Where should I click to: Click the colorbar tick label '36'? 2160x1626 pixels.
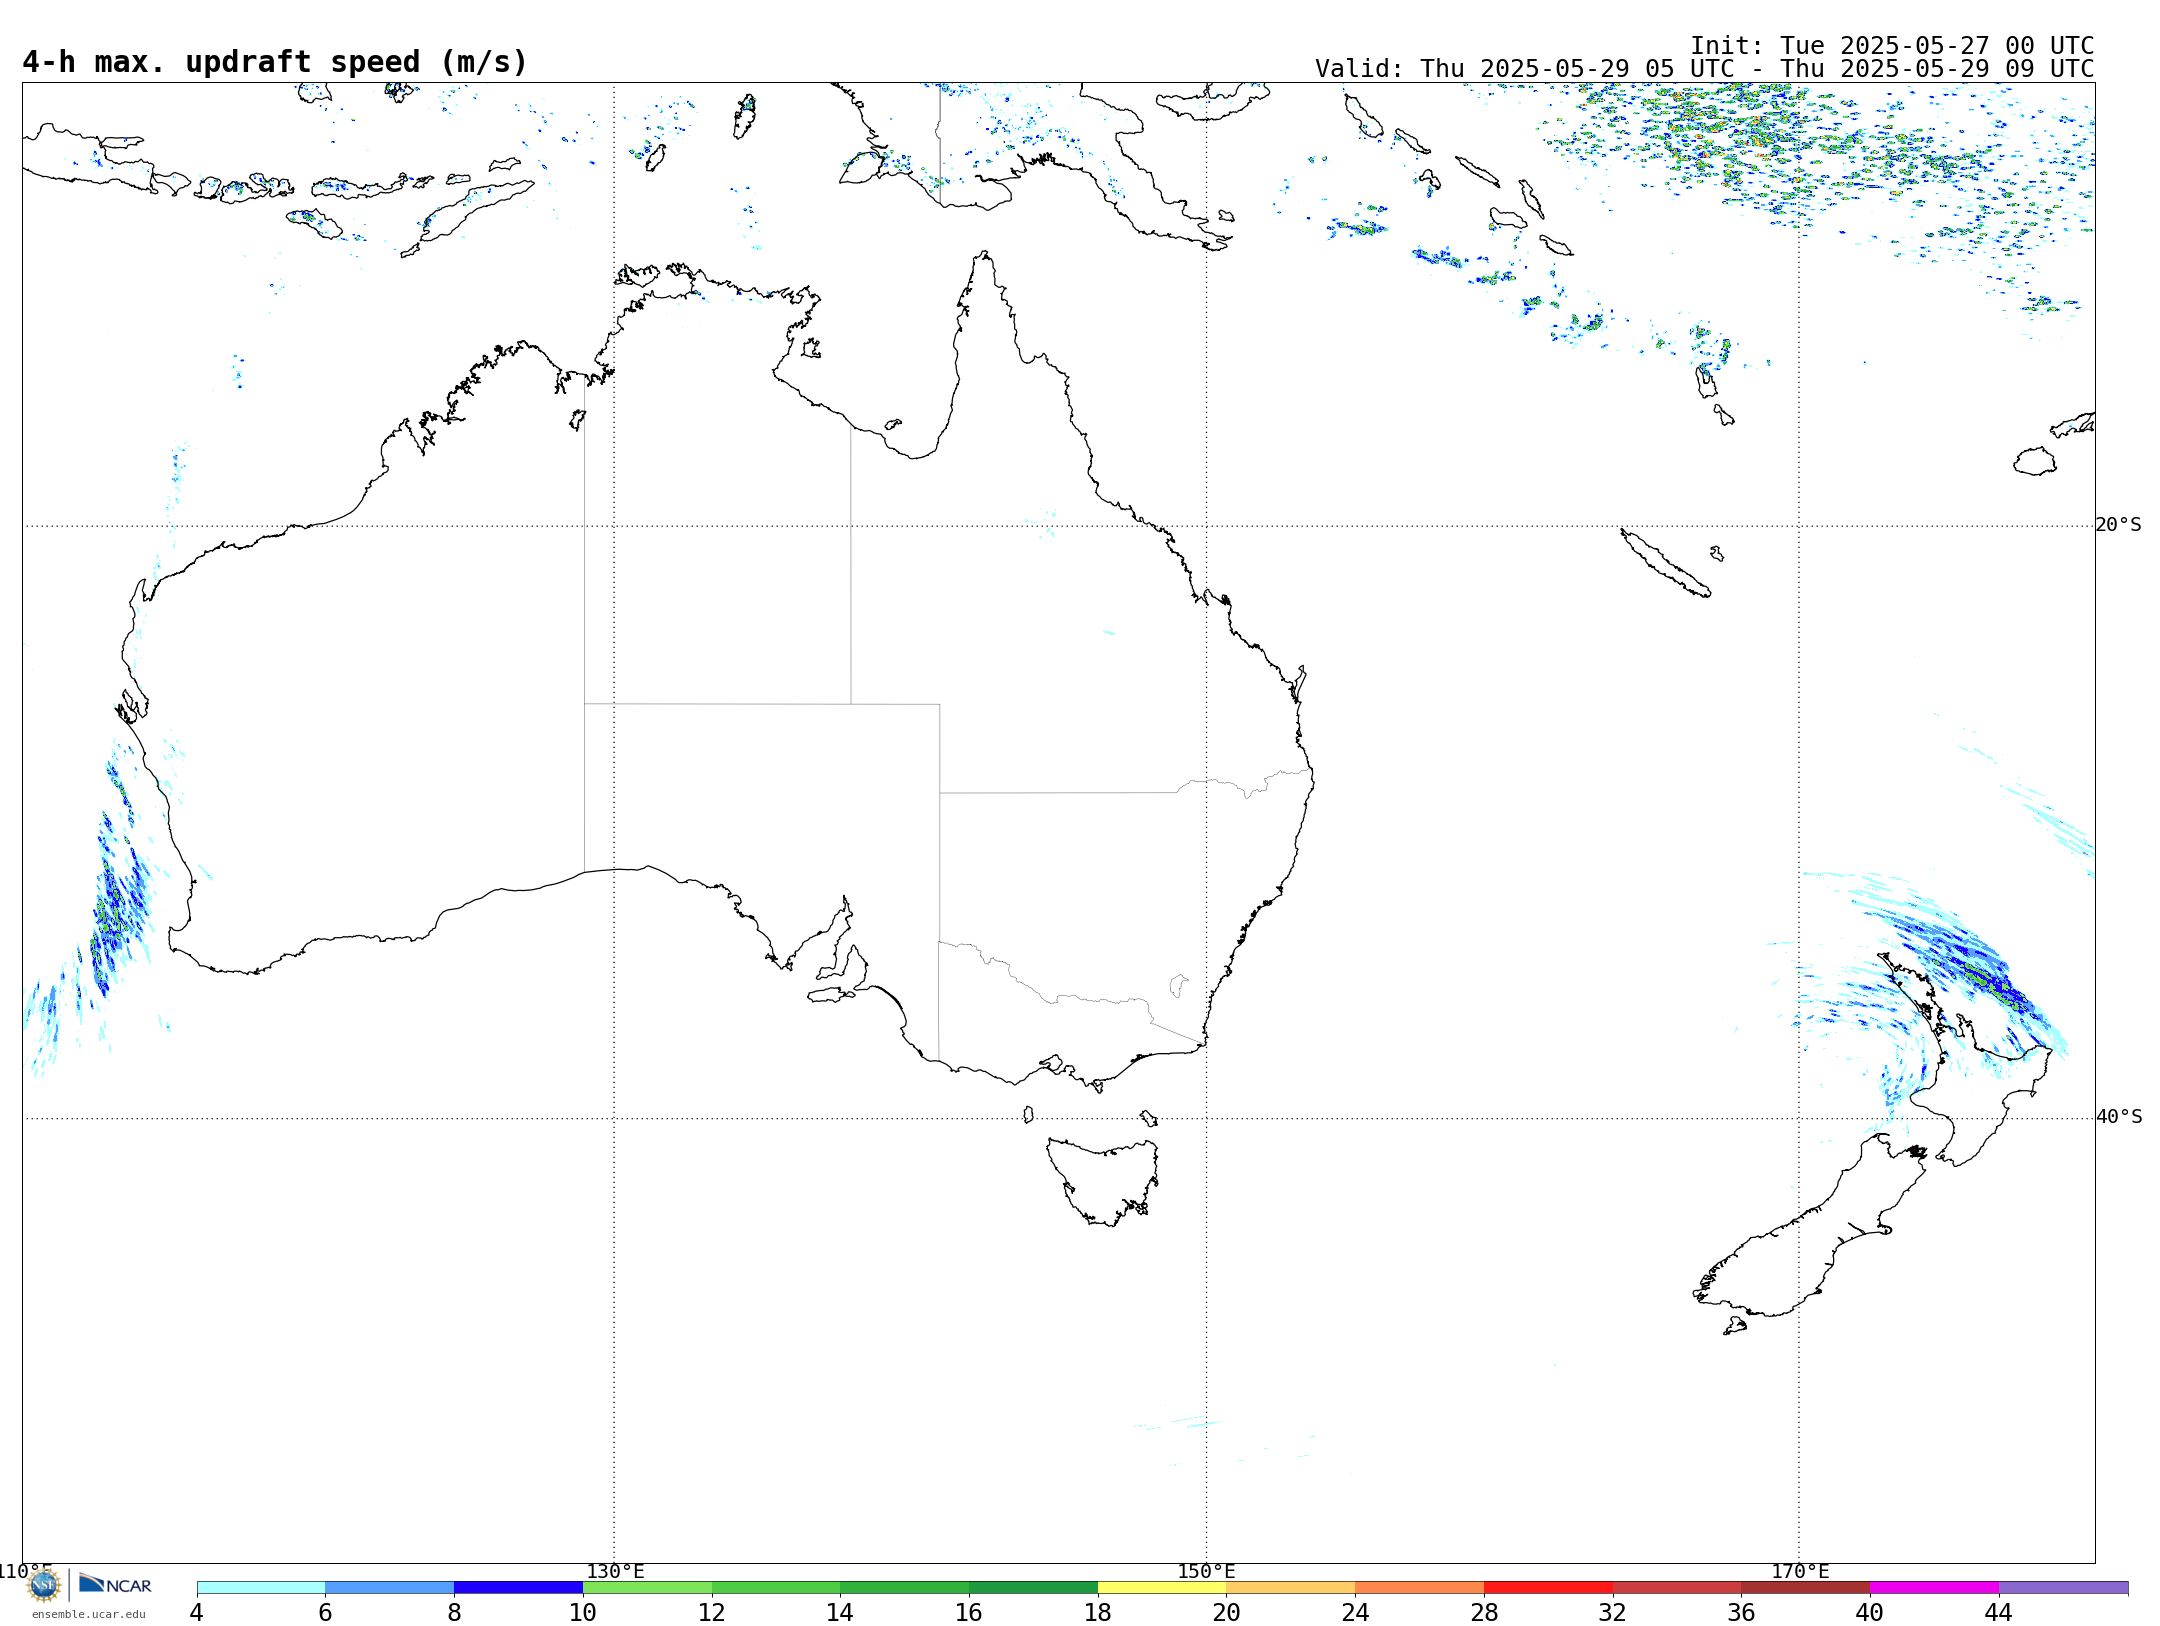(1741, 1613)
